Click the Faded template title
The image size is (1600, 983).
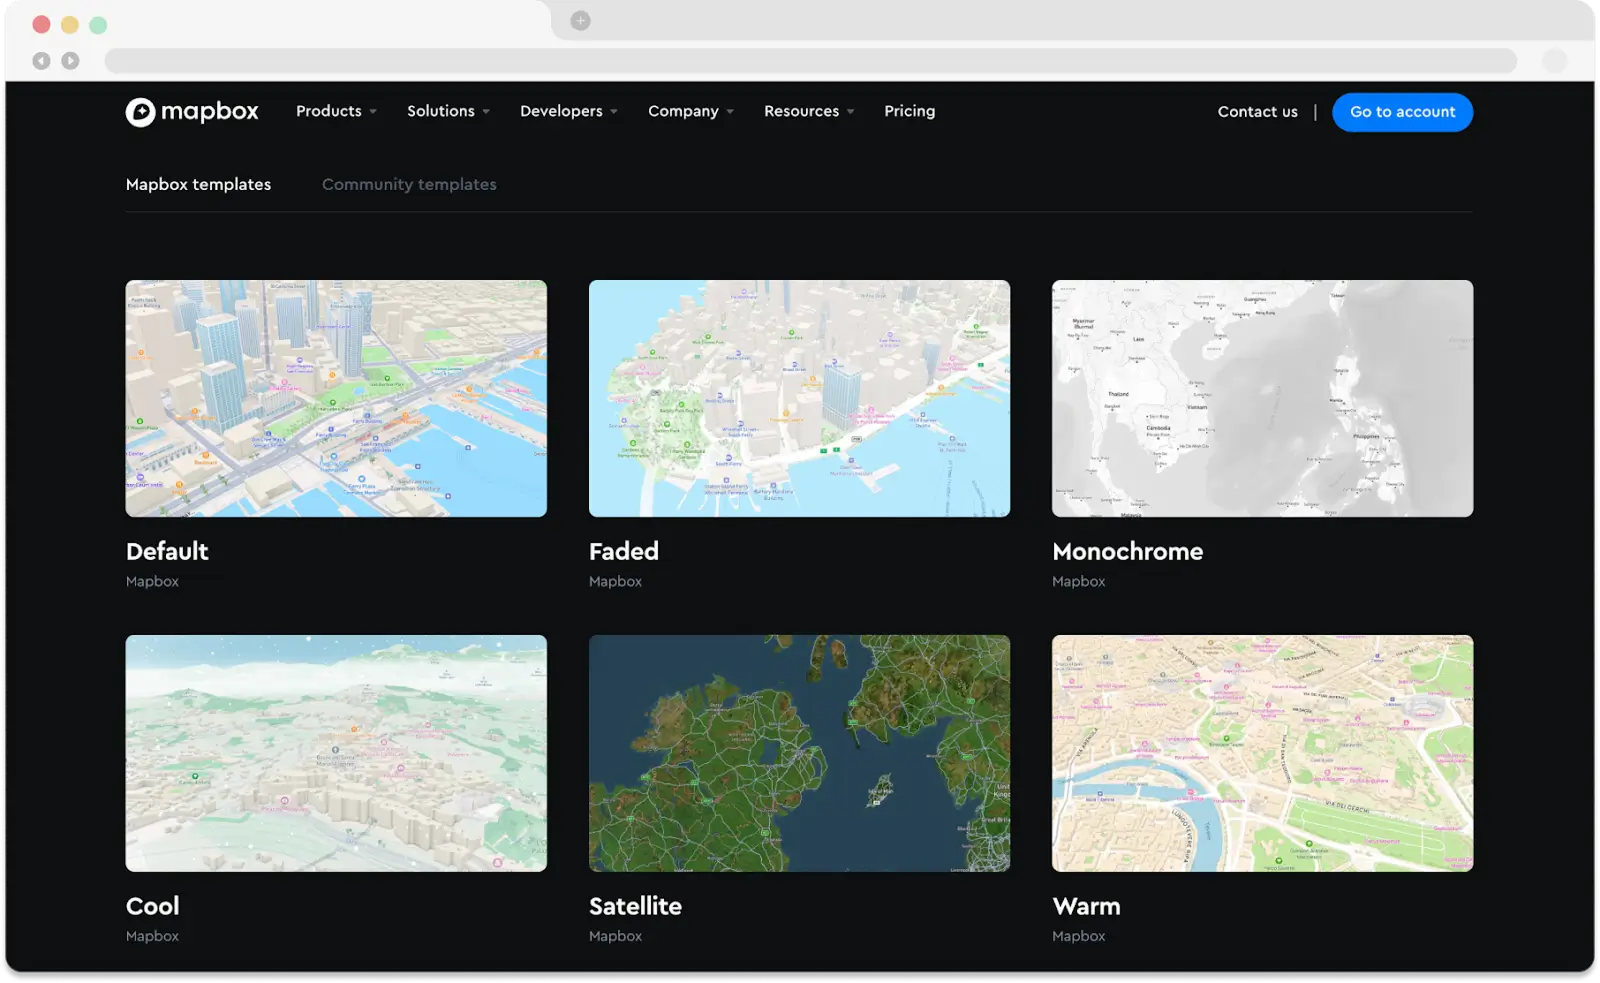tap(624, 551)
